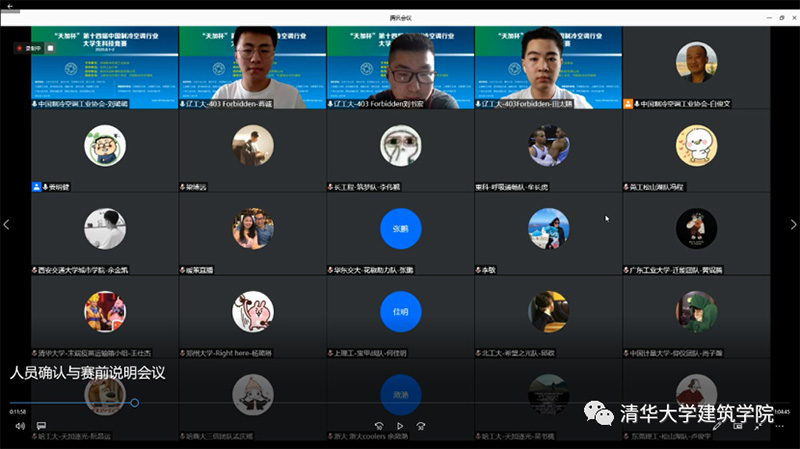Skip back ten seconds
This screenshot has width=800, height=449.
click(379, 426)
